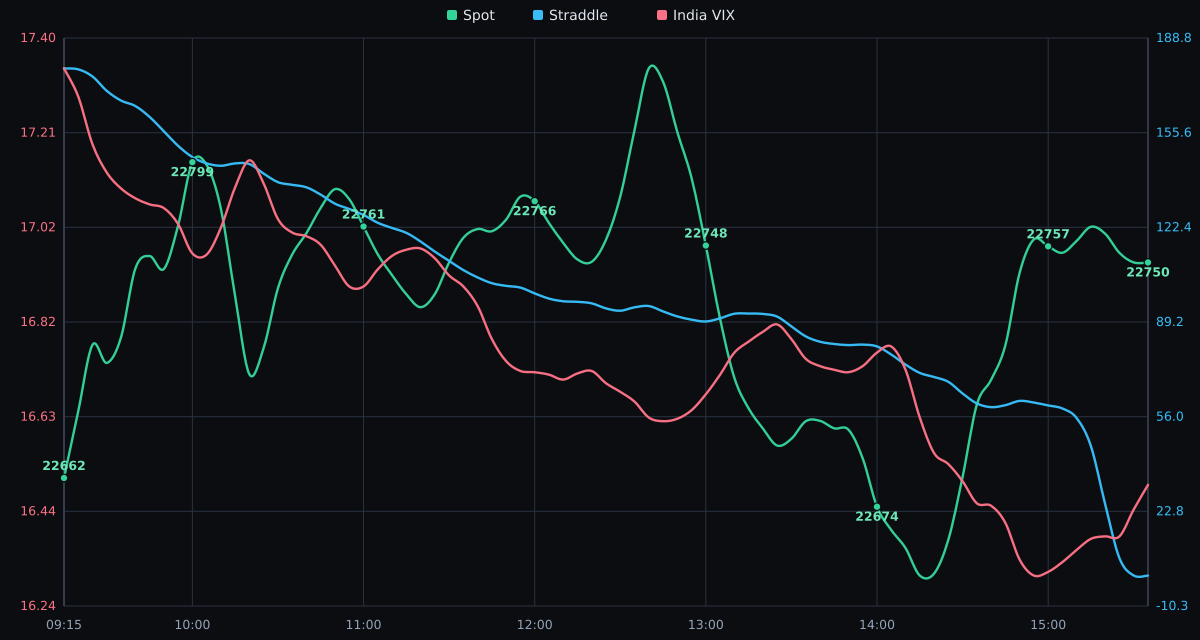This screenshot has height=640, width=1200.
Task: Click the 16.24 VIX axis value
Action: (x=38, y=606)
